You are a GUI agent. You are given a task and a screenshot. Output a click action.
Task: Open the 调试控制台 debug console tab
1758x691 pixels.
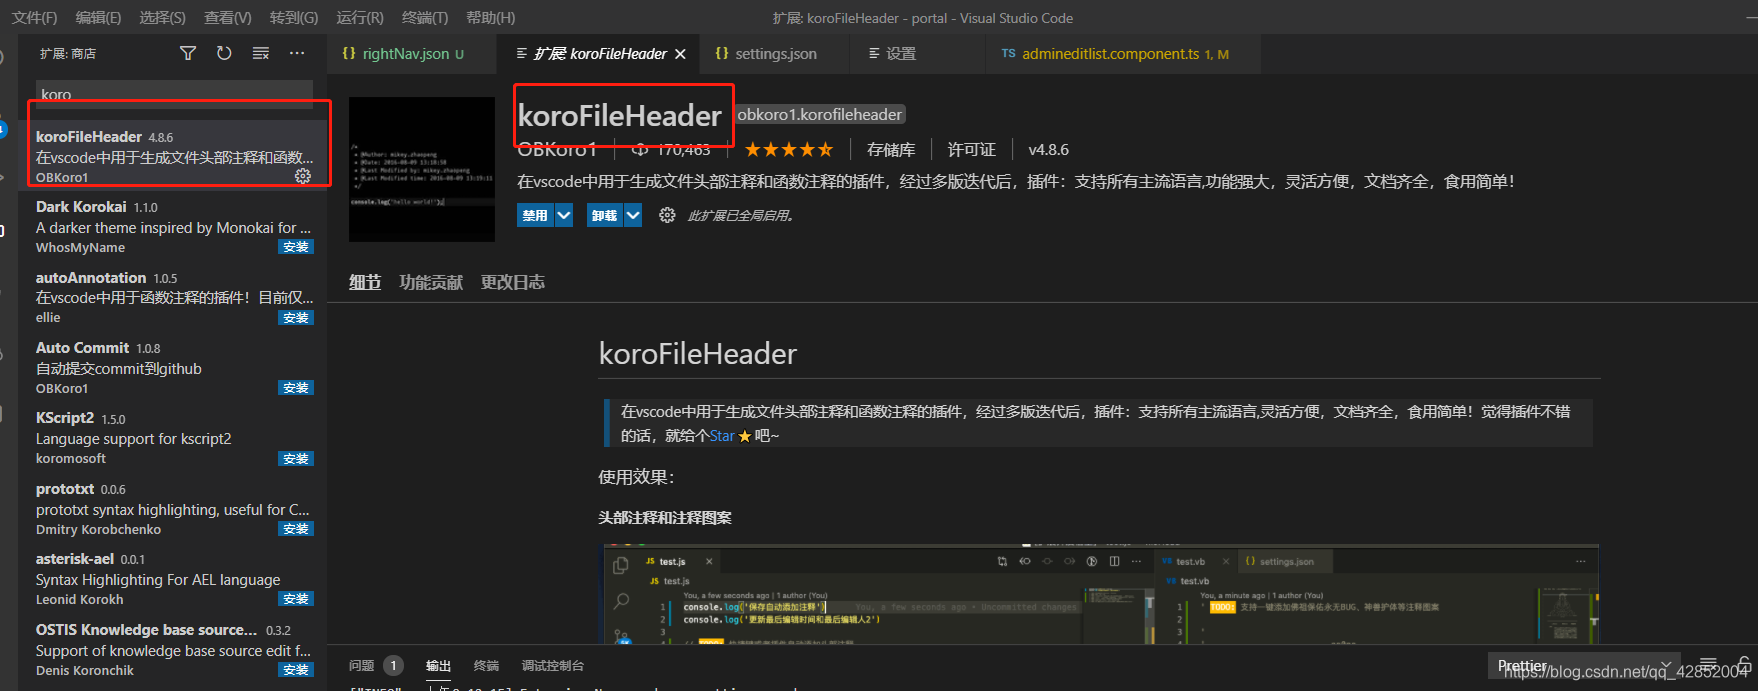pos(553,666)
